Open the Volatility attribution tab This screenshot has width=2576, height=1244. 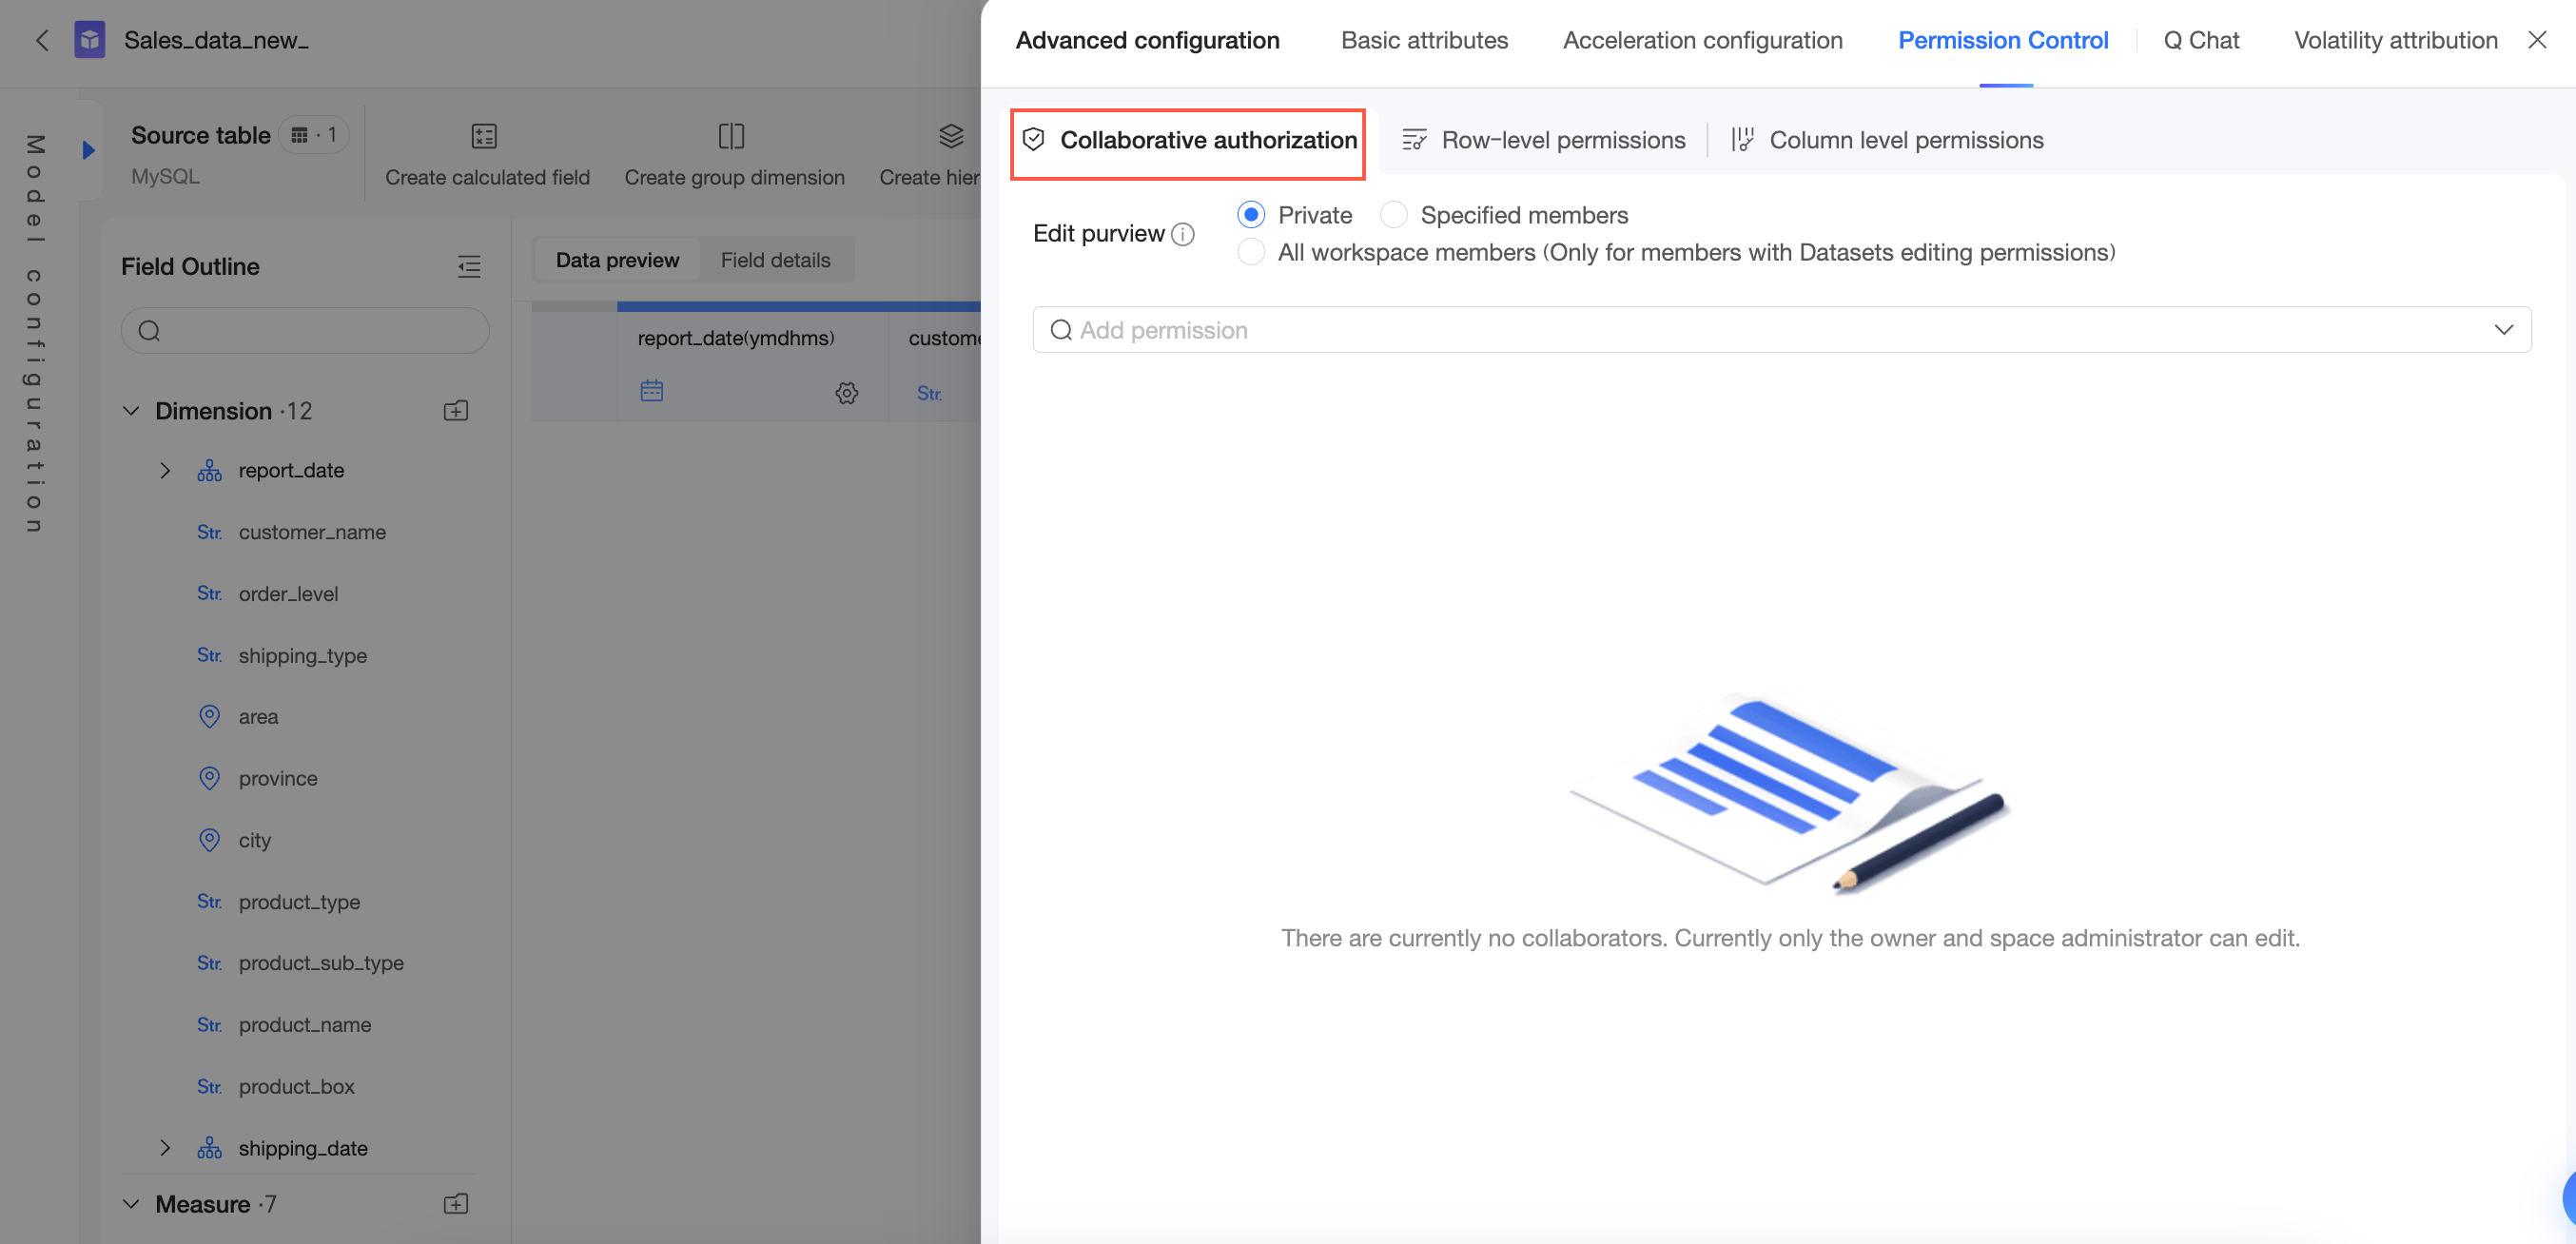pyautogui.click(x=2395, y=40)
